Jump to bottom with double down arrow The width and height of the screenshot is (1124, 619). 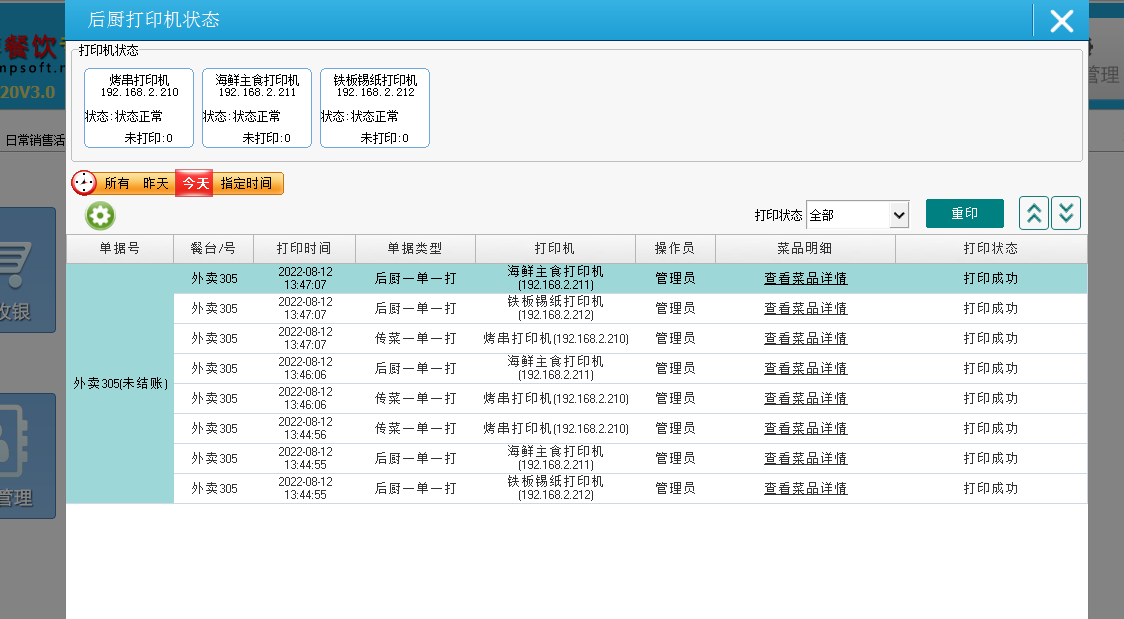1066,213
